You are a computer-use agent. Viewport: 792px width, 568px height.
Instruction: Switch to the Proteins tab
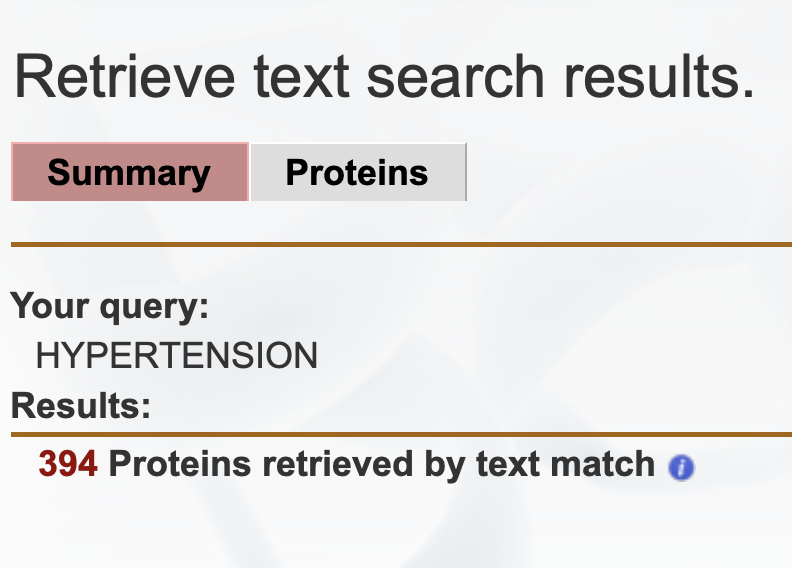(x=357, y=173)
